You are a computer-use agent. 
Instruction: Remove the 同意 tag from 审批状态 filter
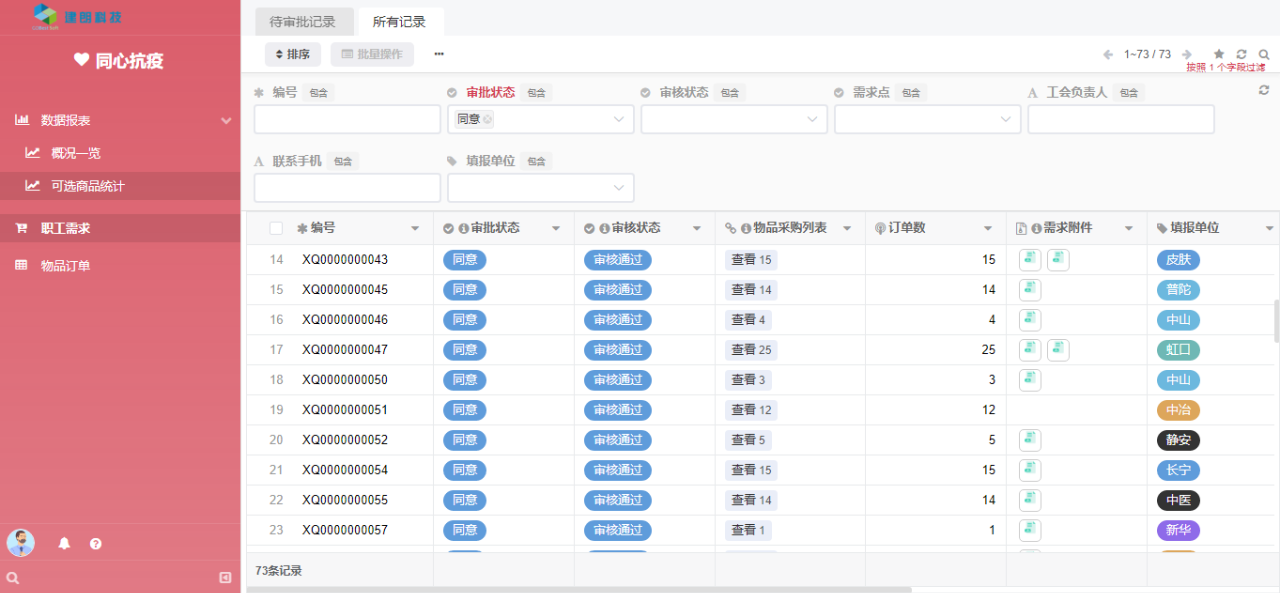(x=487, y=119)
